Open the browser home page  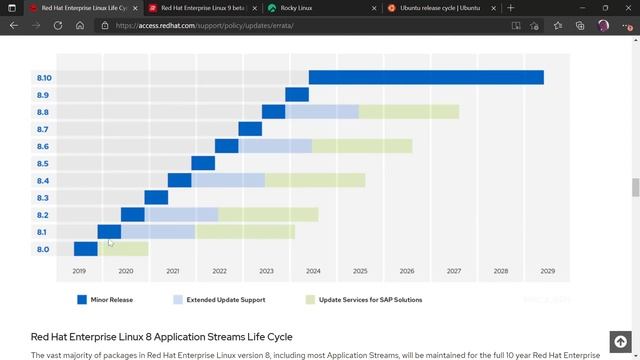(x=80, y=26)
